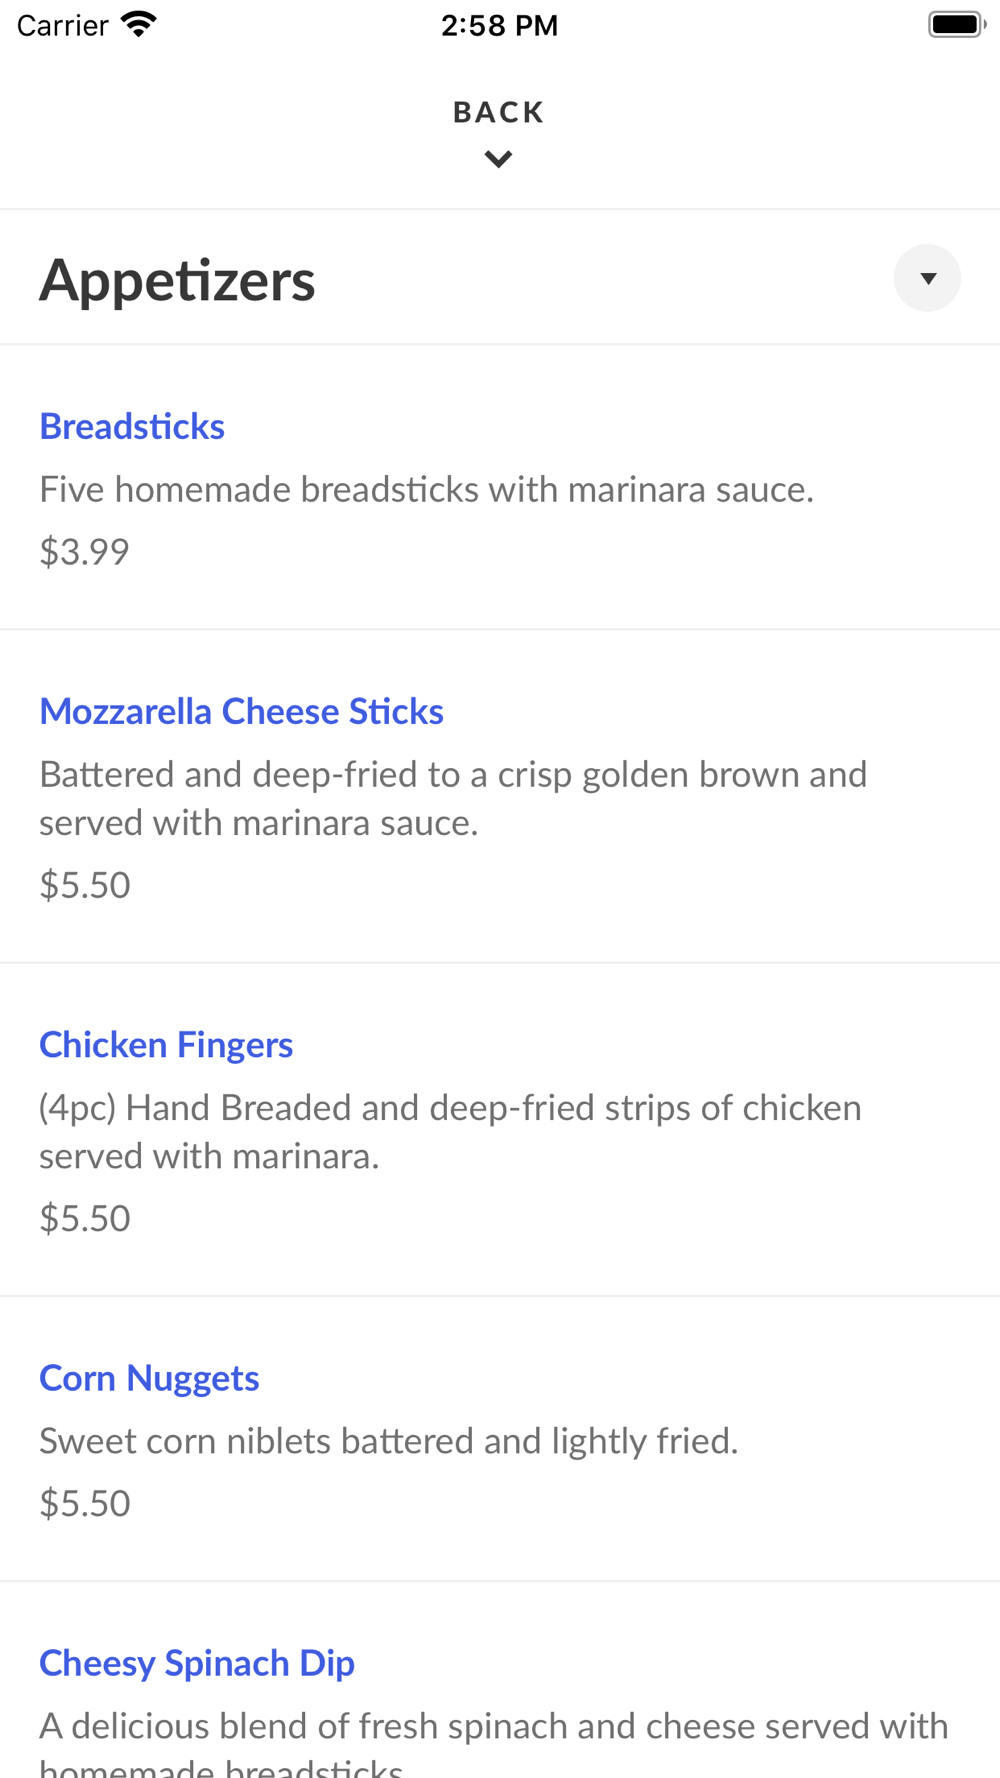Tap the Mozzarella Cheese Sticks $5.50 price

[x=85, y=885]
